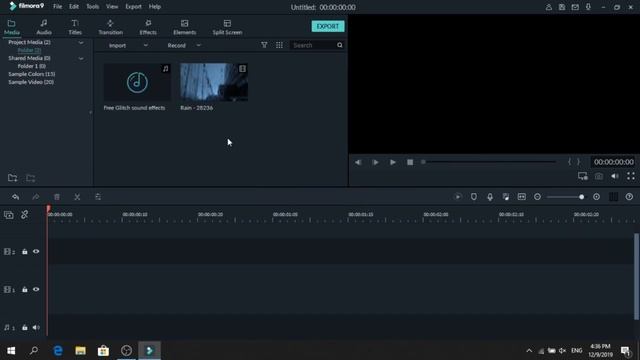
Task: Click the preview volume speaker icon
Action: pos(615,176)
